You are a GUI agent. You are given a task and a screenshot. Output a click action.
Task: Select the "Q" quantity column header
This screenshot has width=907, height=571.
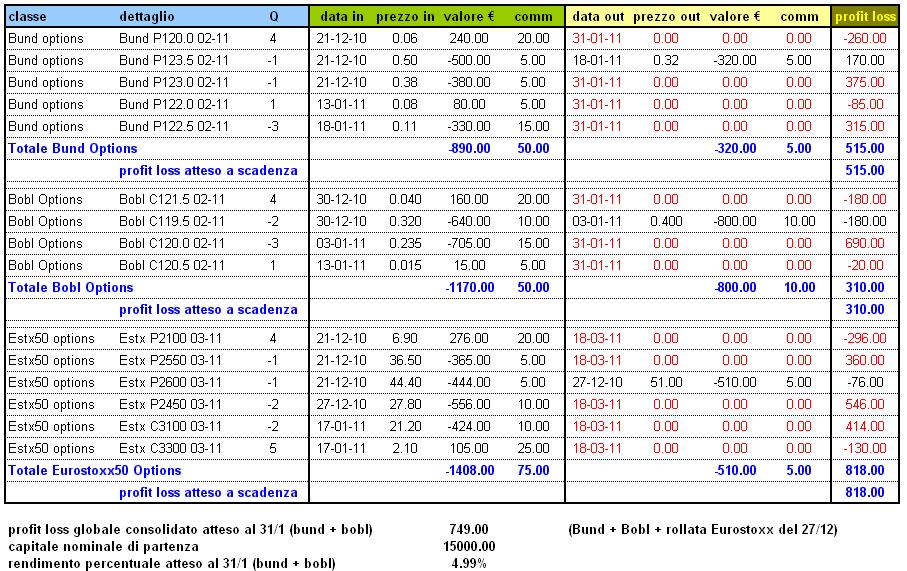pos(275,16)
